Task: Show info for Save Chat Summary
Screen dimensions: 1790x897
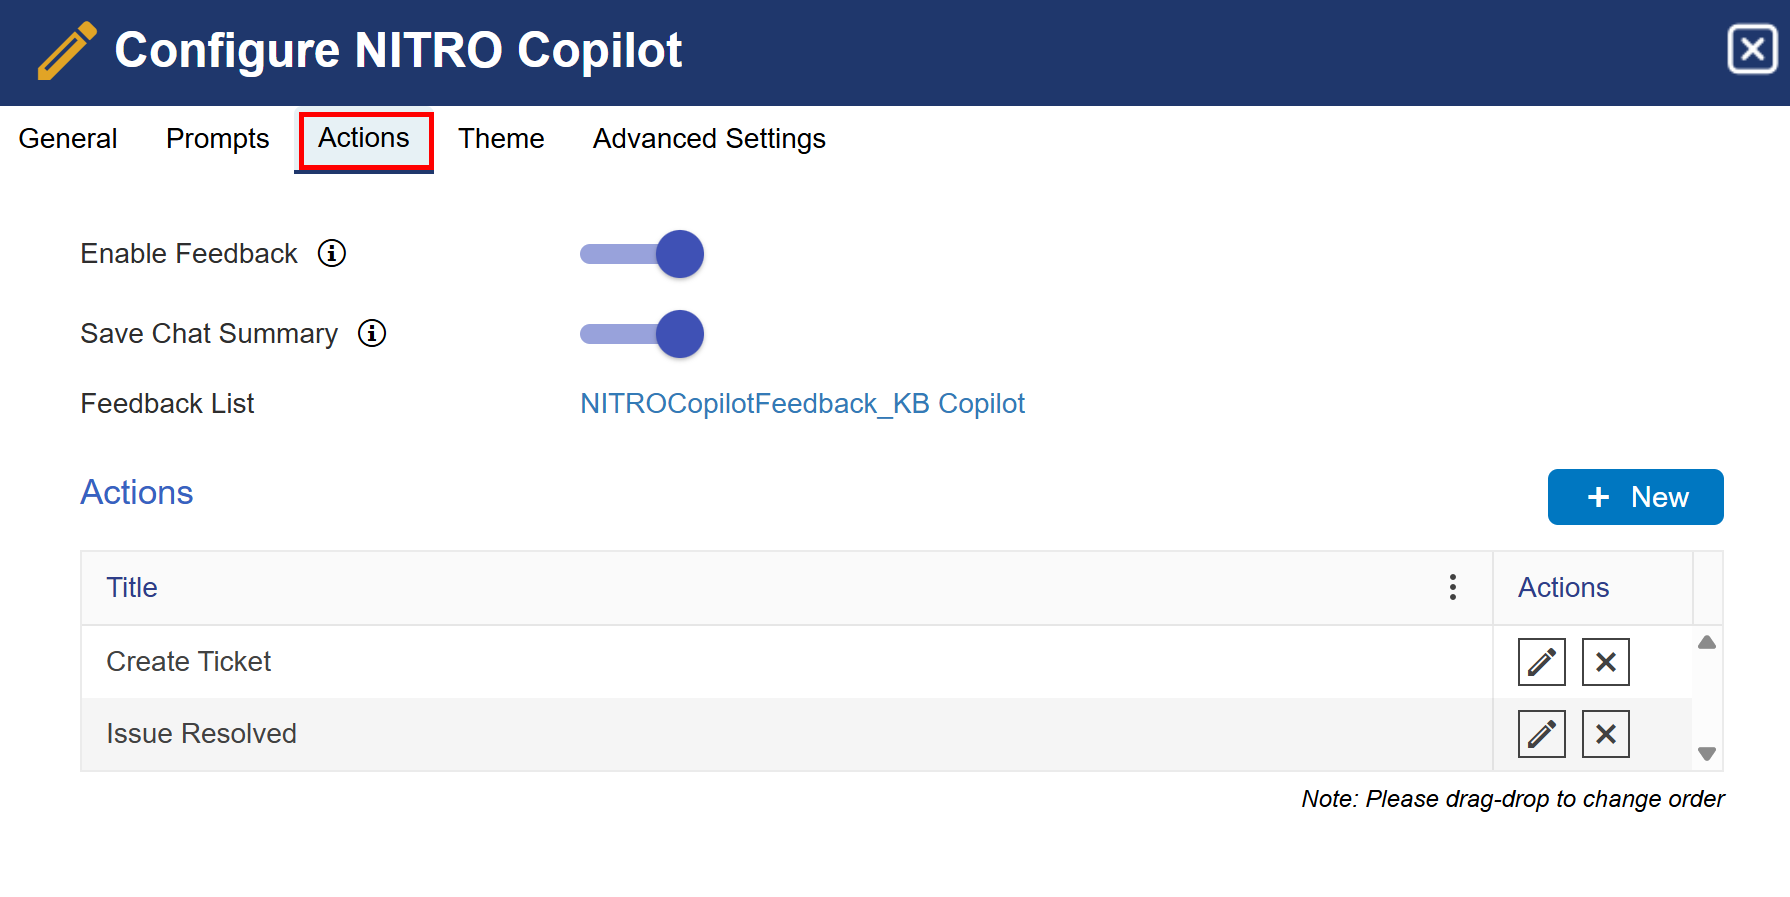Action: click(372, 334)
